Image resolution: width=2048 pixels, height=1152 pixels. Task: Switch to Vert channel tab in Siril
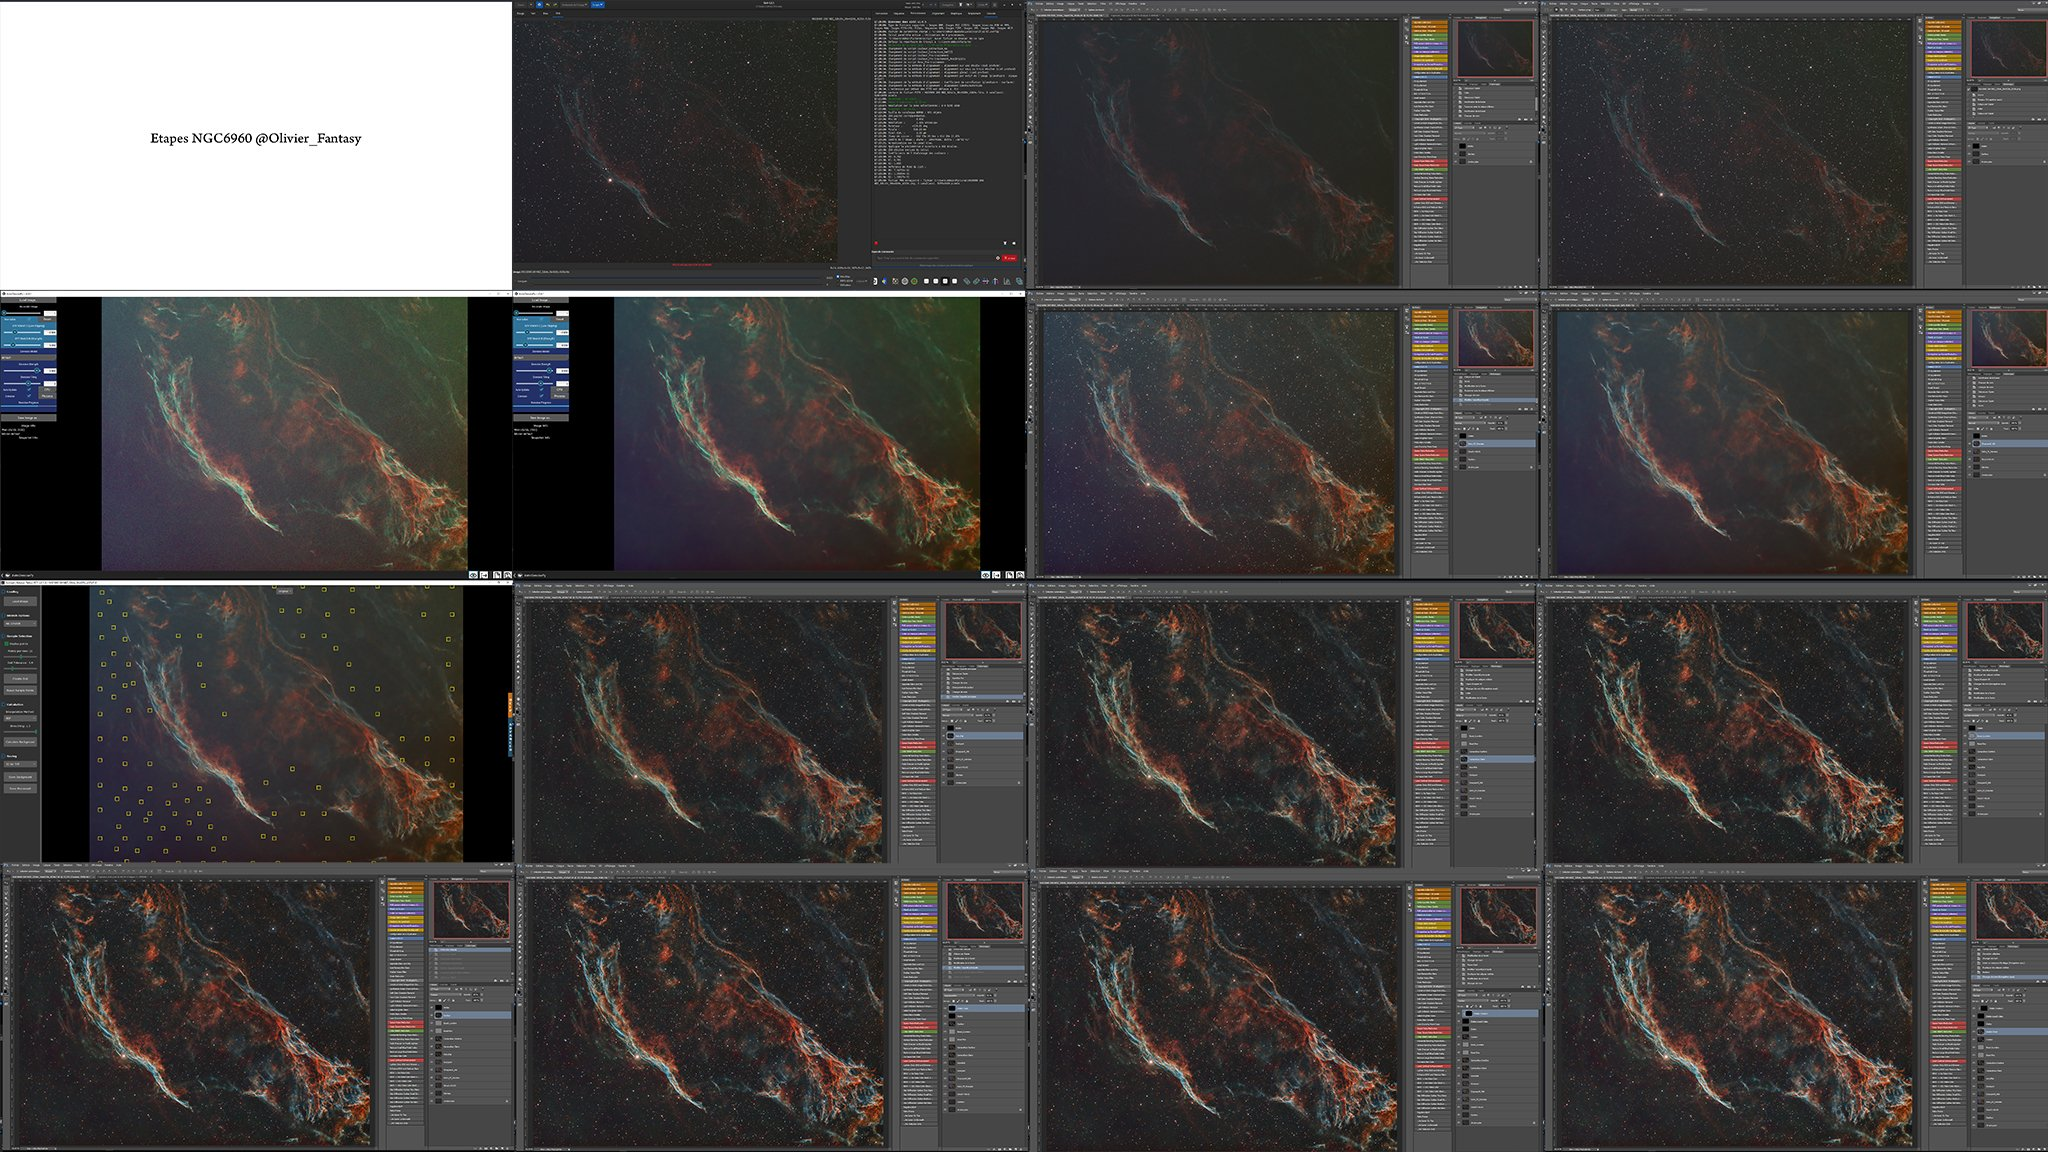click(x=533, y=13)
